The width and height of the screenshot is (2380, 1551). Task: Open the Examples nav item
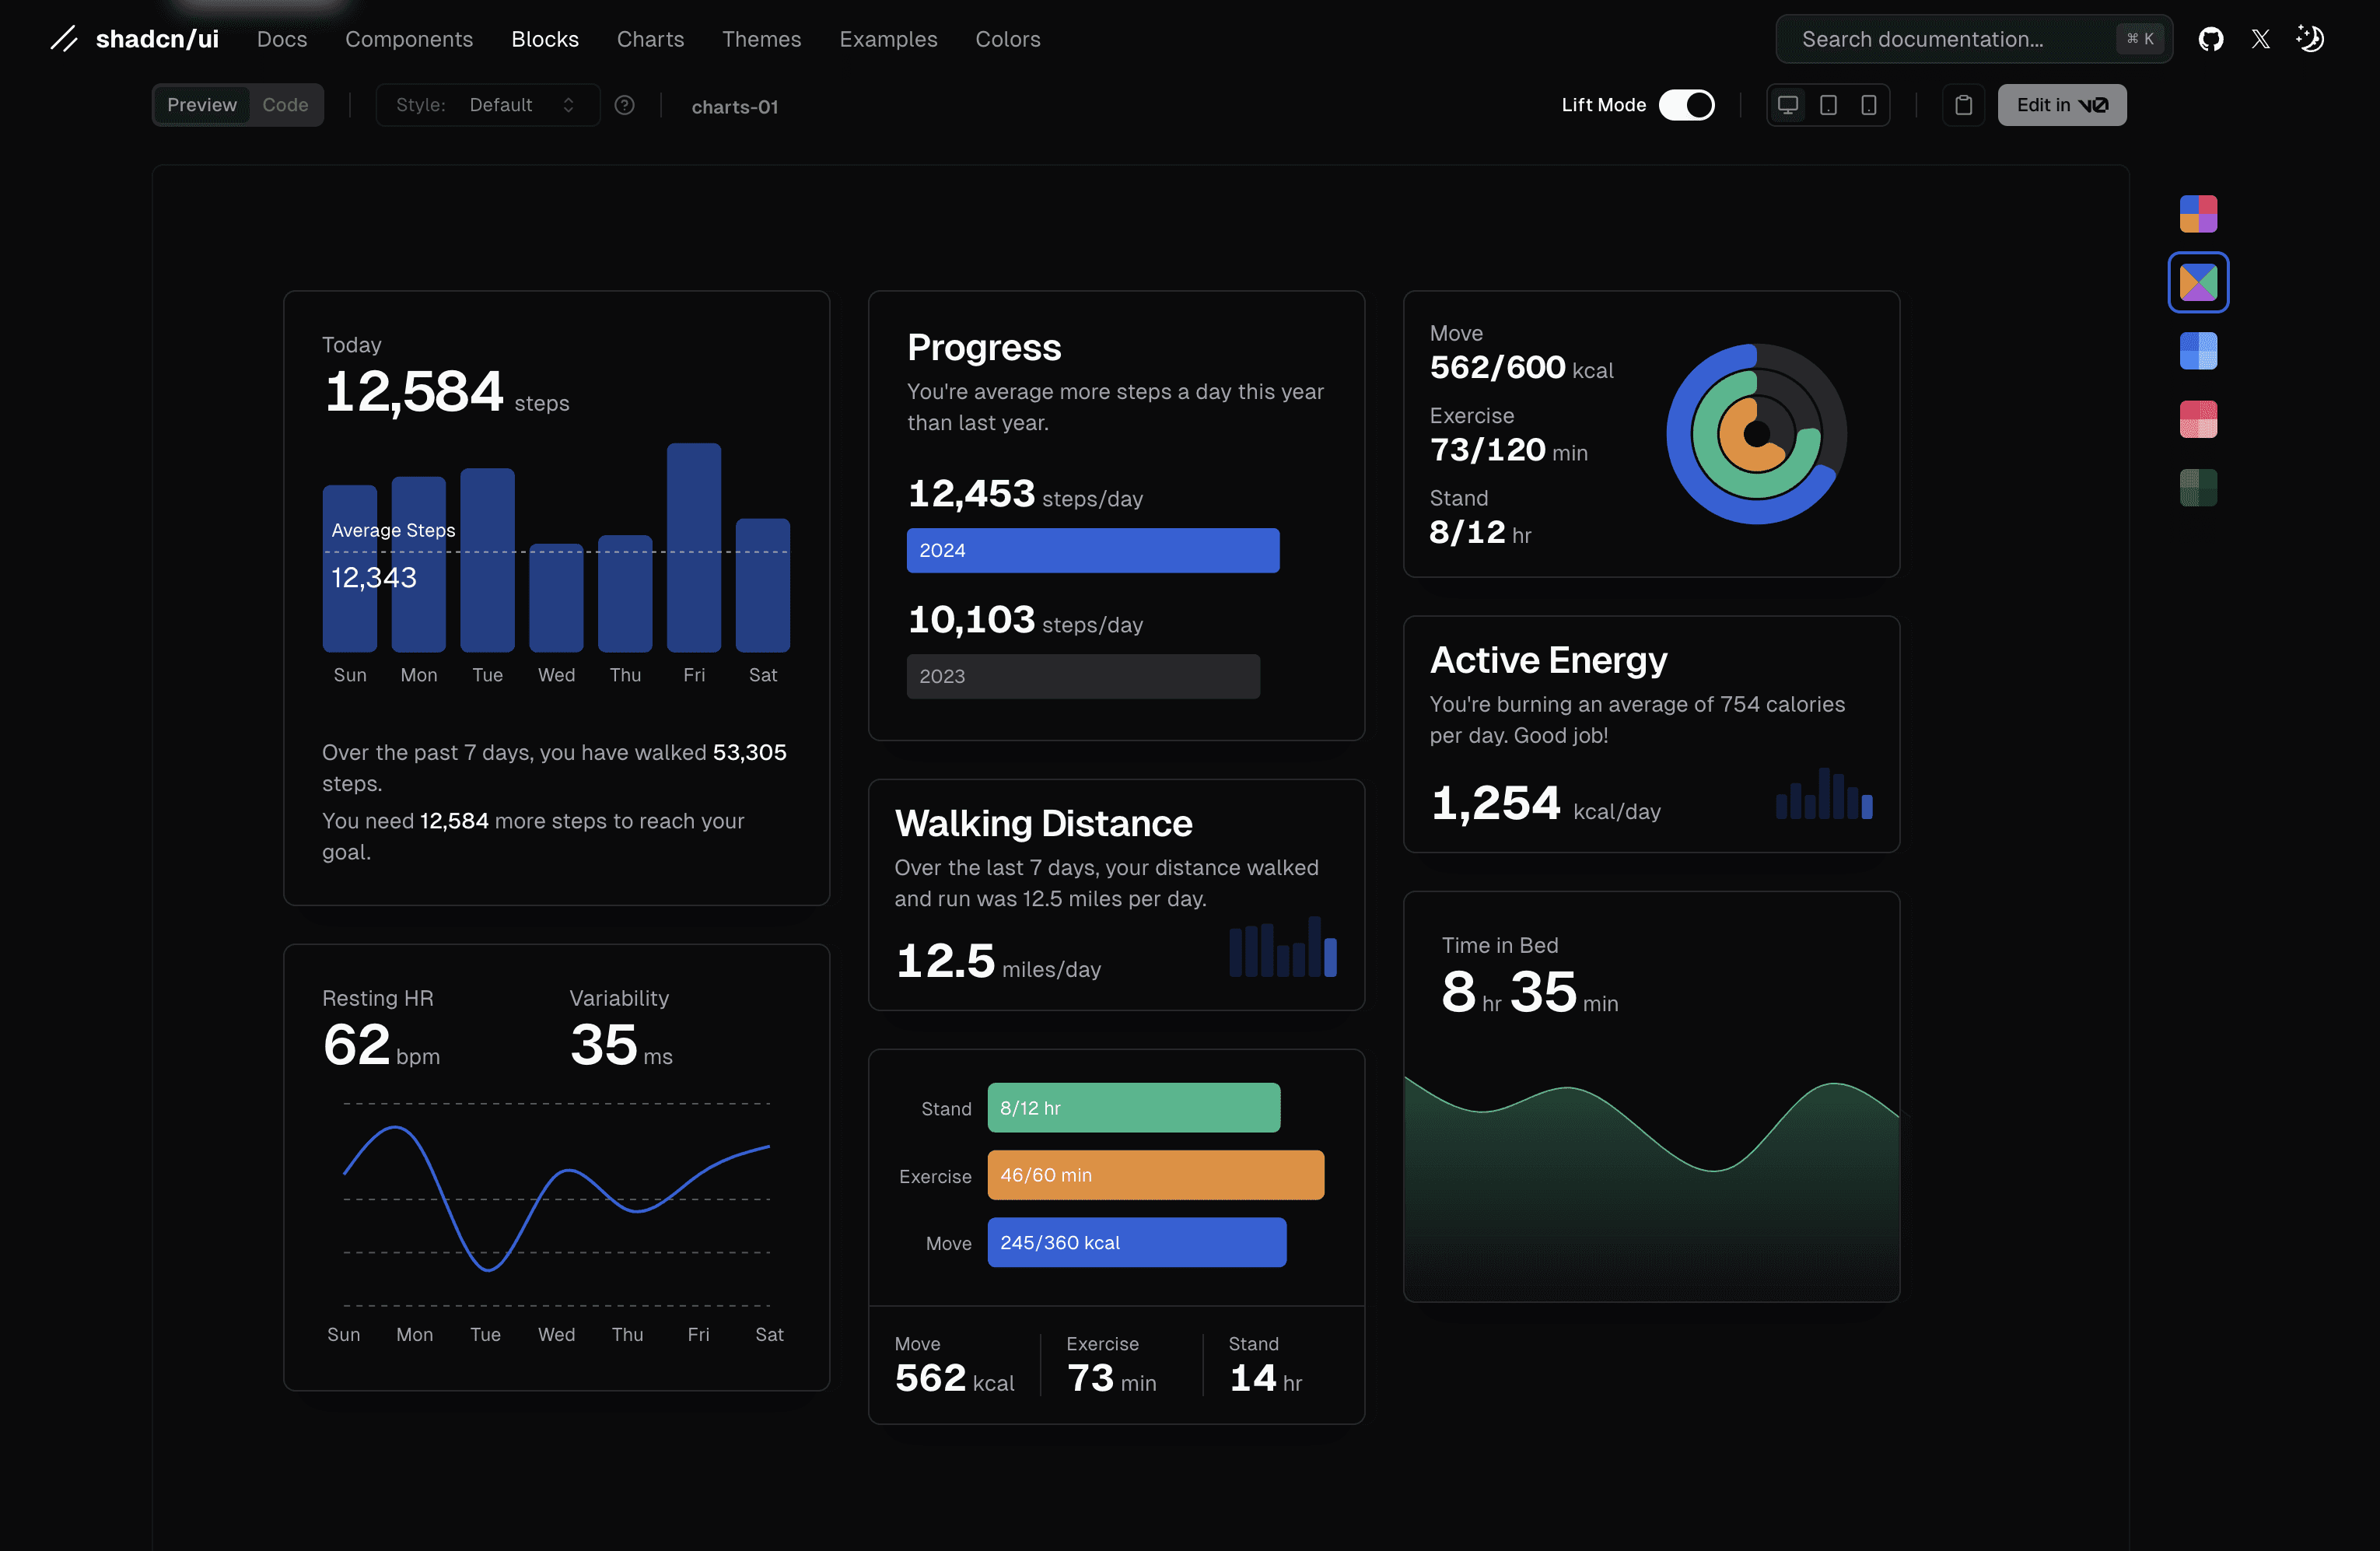[x=888, y=39]
